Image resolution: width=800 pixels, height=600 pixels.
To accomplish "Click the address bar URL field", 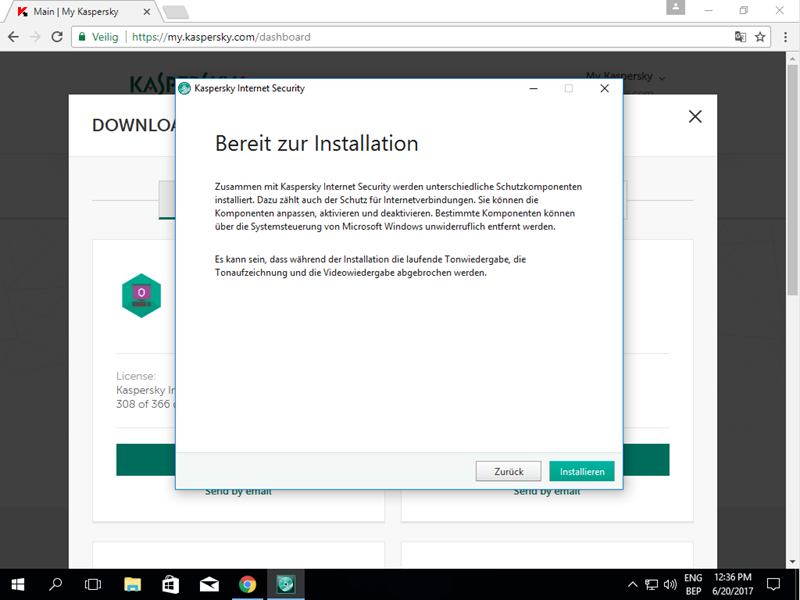I will (400, 37).
